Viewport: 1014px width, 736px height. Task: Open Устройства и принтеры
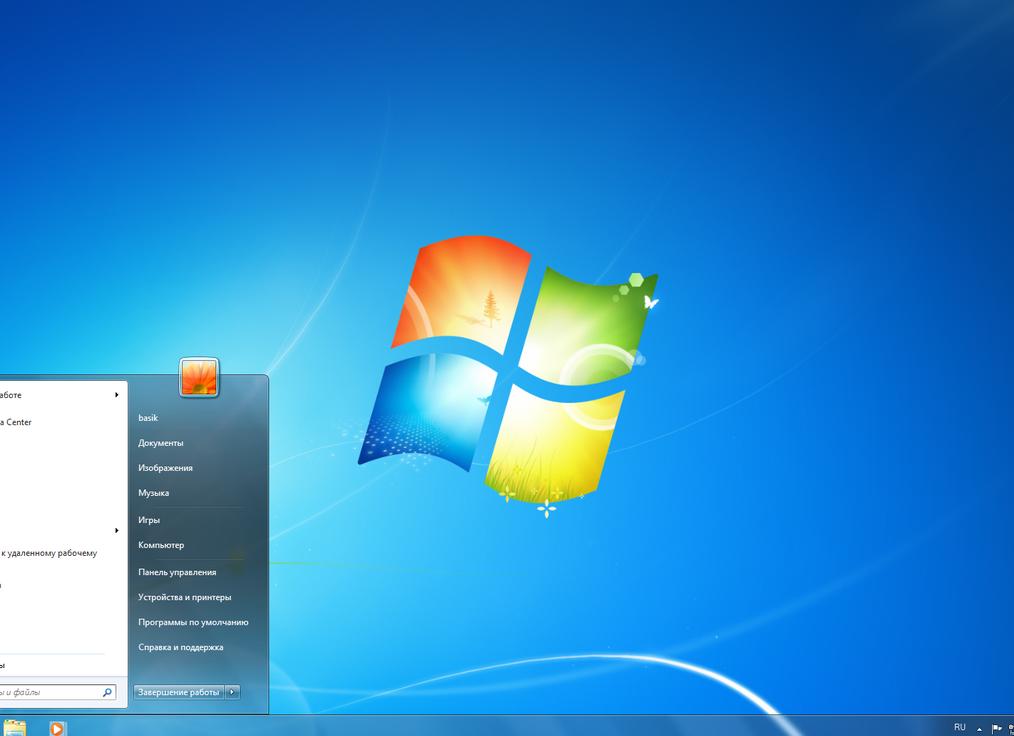click(x=185, y=596)
